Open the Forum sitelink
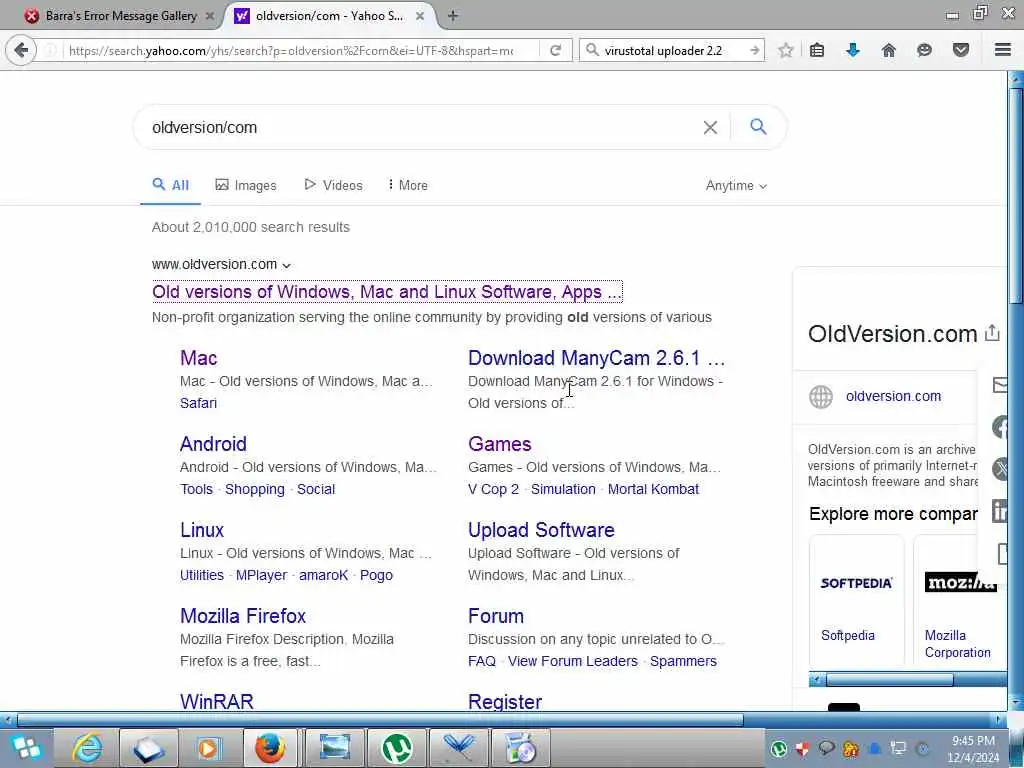Image resolution: width=1024 pixels, height=768 pixels. [496, 616]
